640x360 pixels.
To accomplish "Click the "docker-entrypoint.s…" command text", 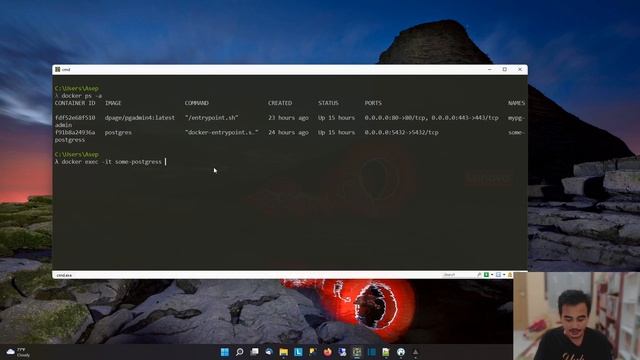I will pyautogui.click(x=222, y=132).
